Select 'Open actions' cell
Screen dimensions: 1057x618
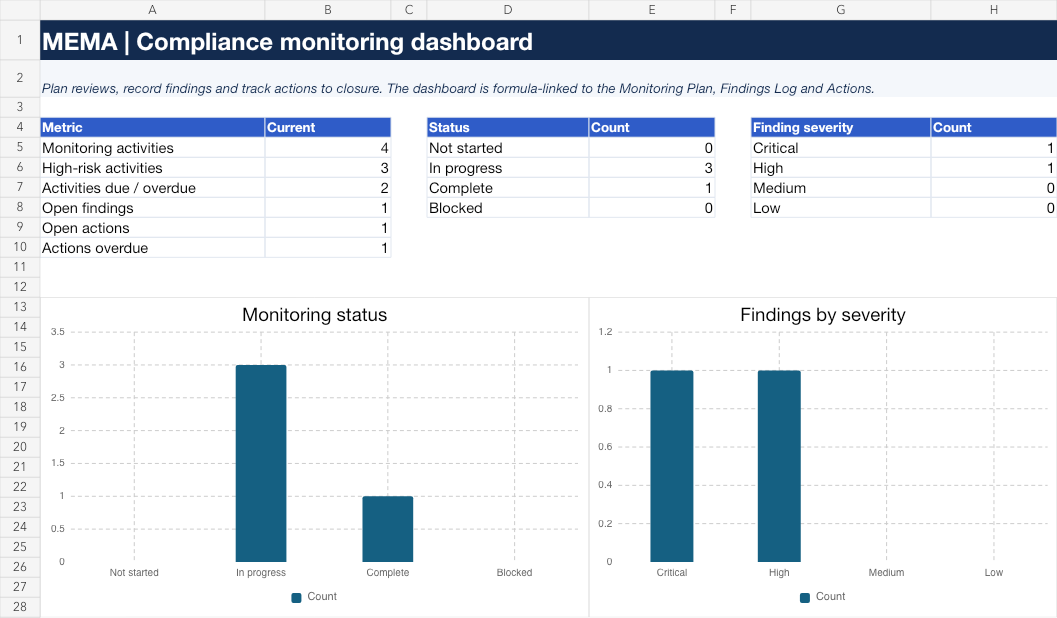(152, 228)
